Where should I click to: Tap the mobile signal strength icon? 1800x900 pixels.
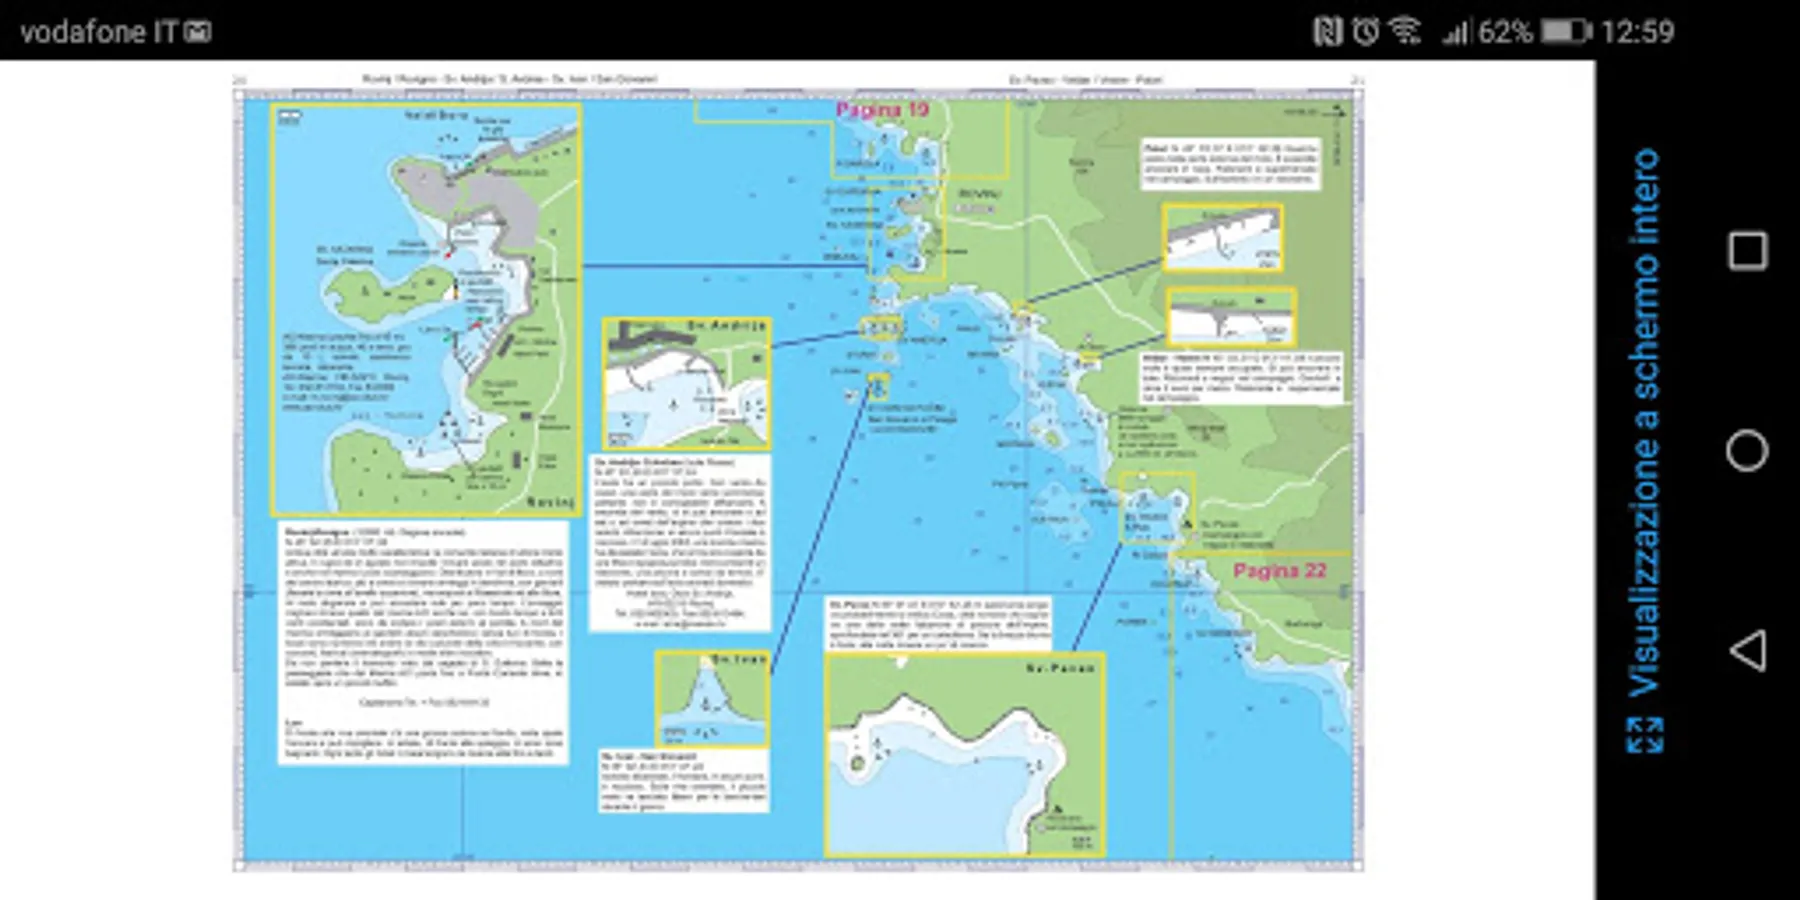pos(1455,32)
